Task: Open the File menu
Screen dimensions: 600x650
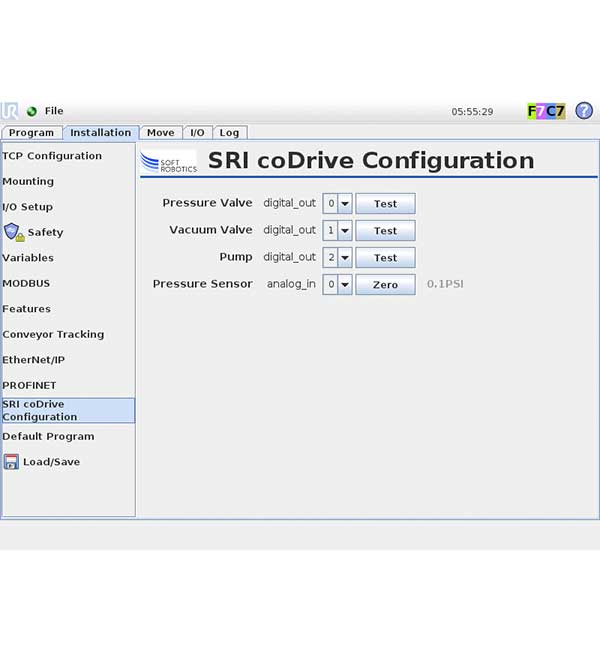Action: [x=54, y=111]
